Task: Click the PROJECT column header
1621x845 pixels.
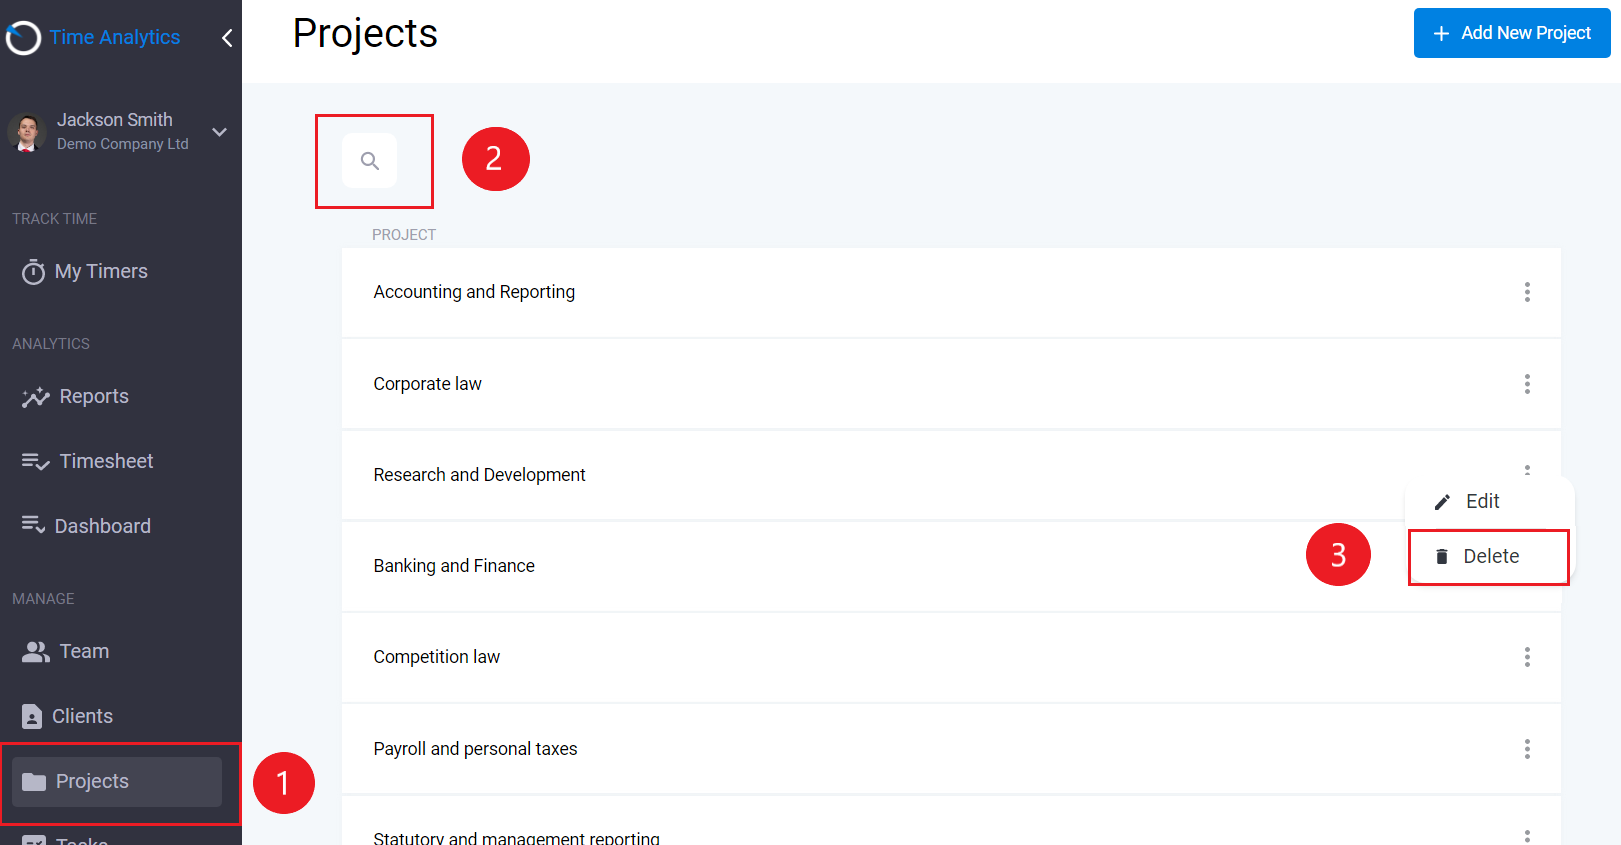Action: [x=404, y=235]
